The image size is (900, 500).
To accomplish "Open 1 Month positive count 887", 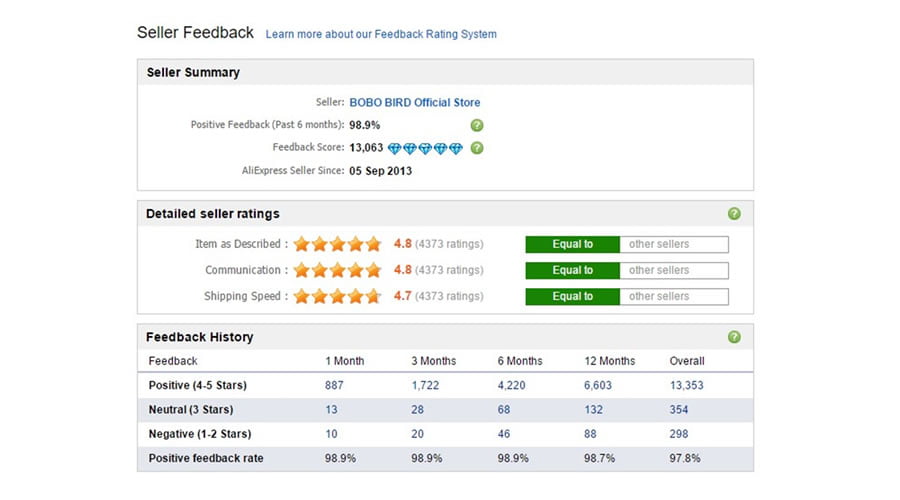I will point(334,385).
